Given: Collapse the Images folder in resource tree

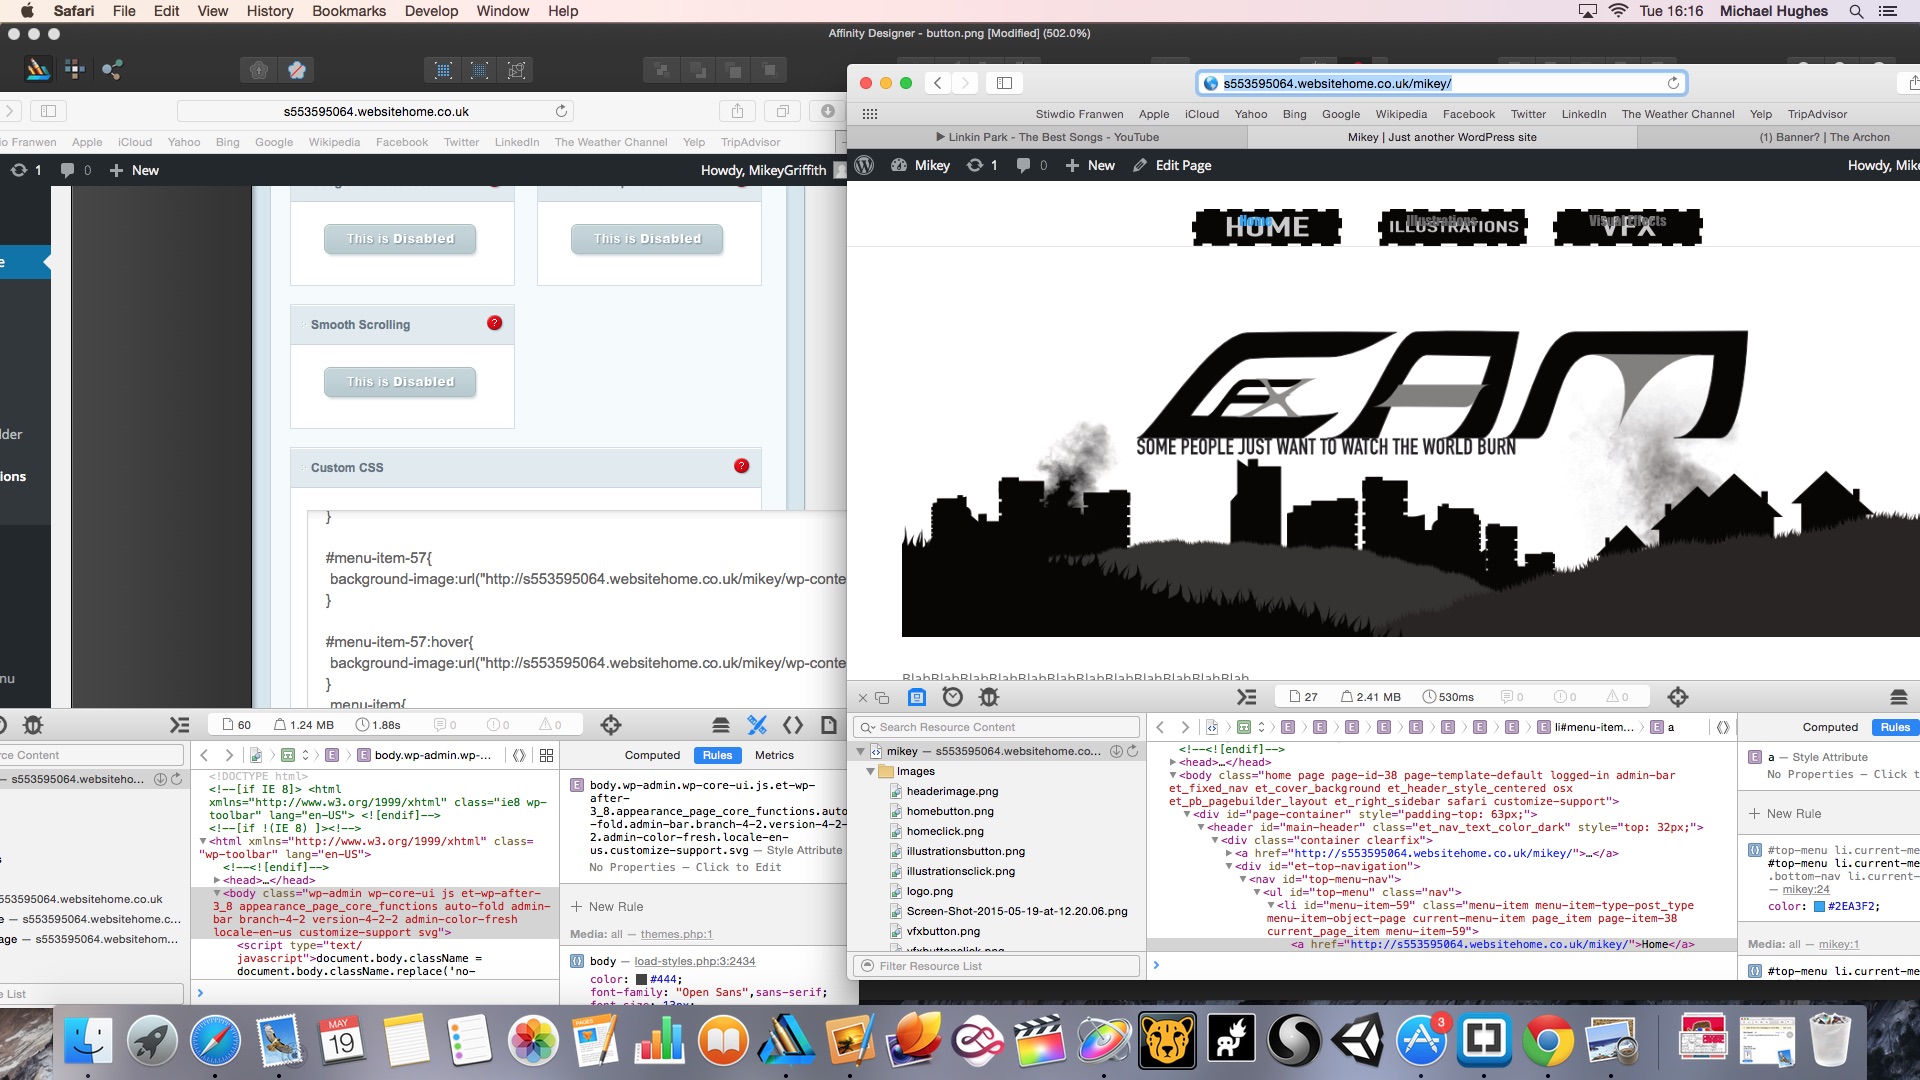Looking at the screenshot, I should (x=870, y=771).
